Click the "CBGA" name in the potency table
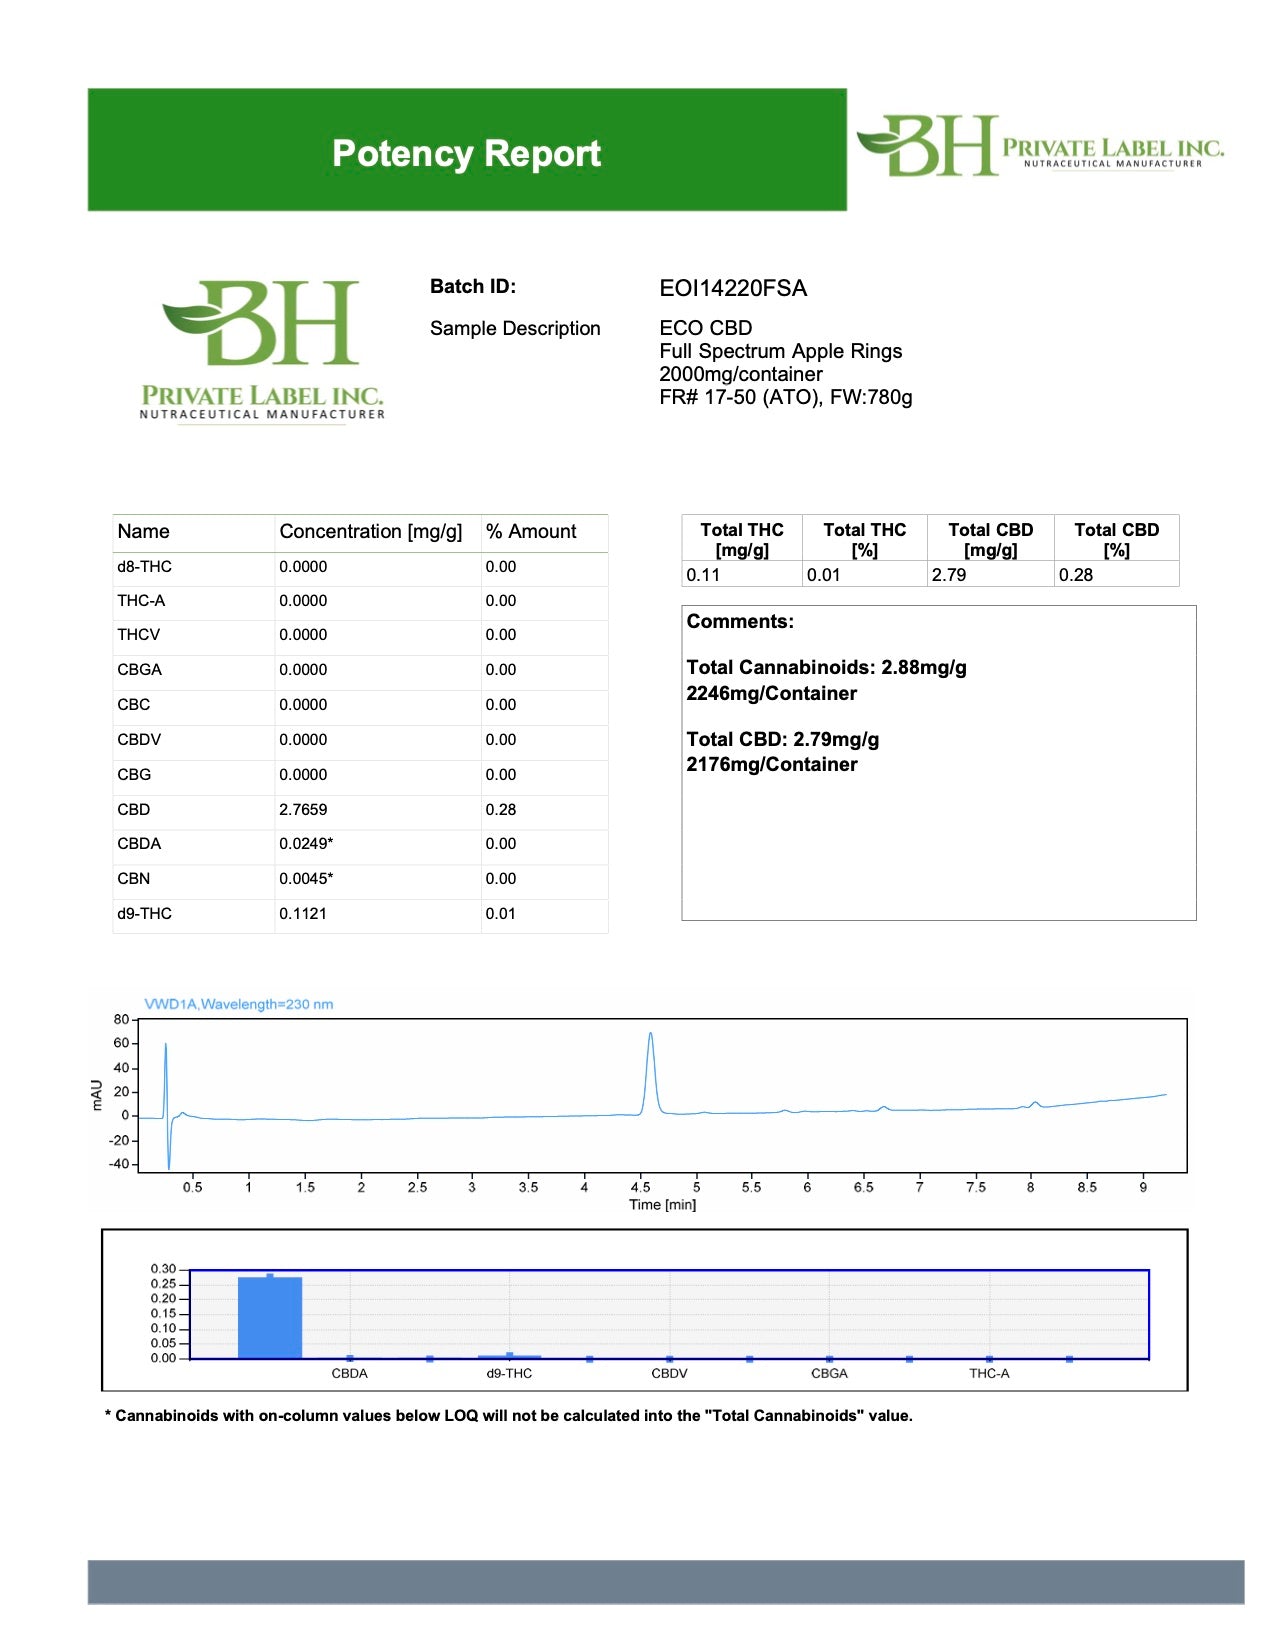 [x=139, y=669]
